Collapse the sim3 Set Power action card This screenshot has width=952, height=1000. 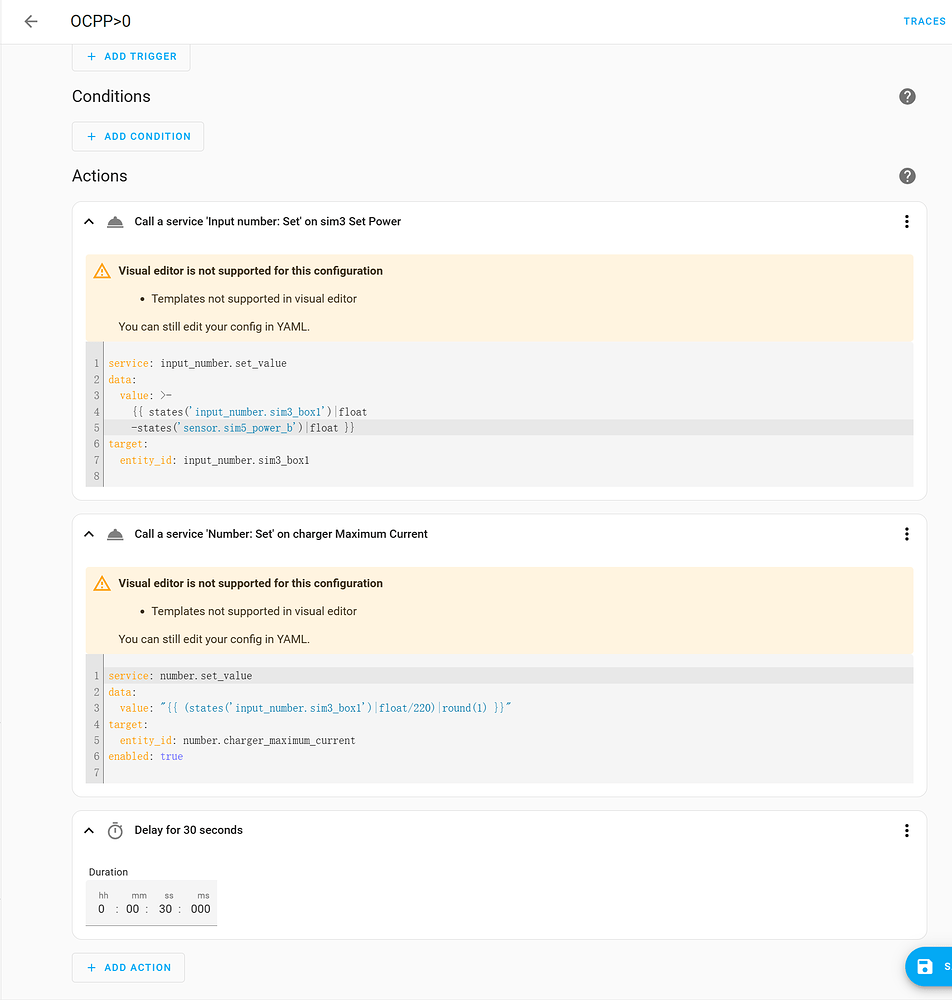(x=89, y=222)
